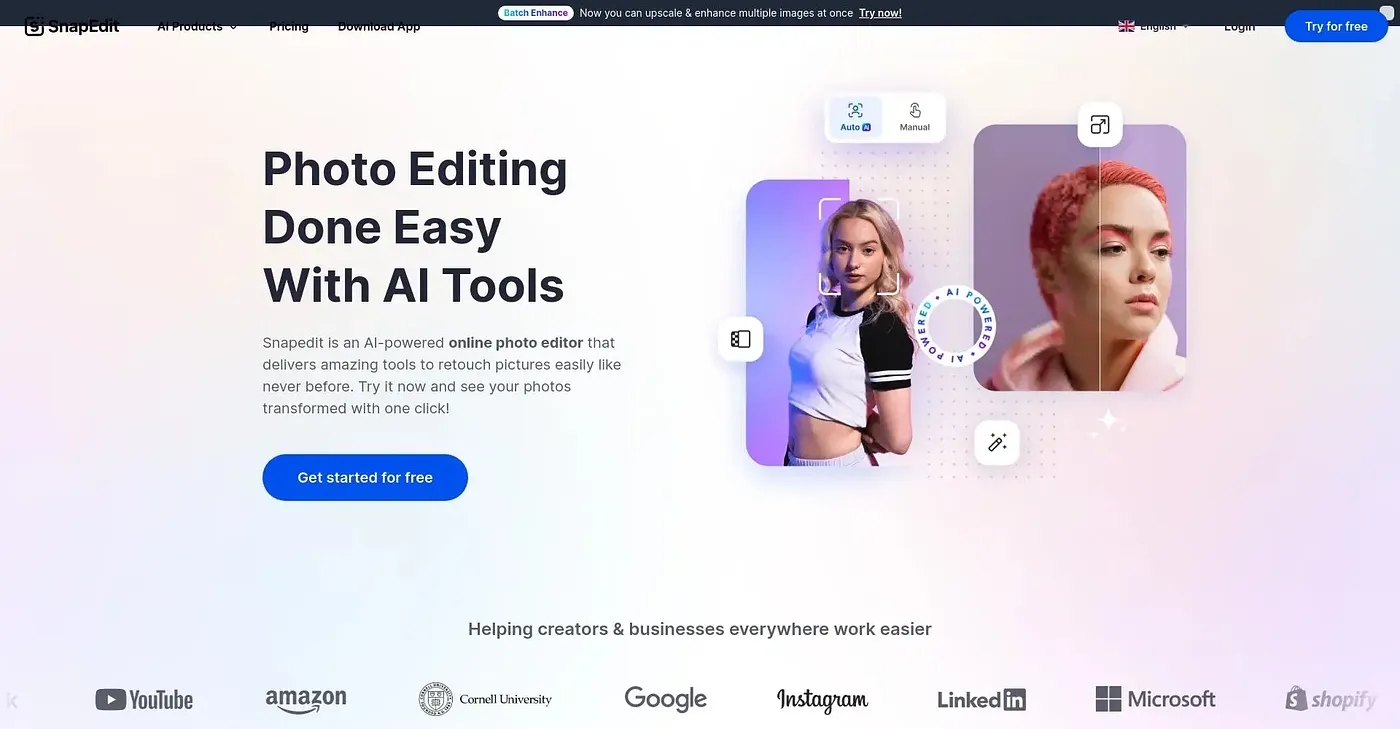
Task: Click 'Get started for free' button
Action: [x=365, y=478]
